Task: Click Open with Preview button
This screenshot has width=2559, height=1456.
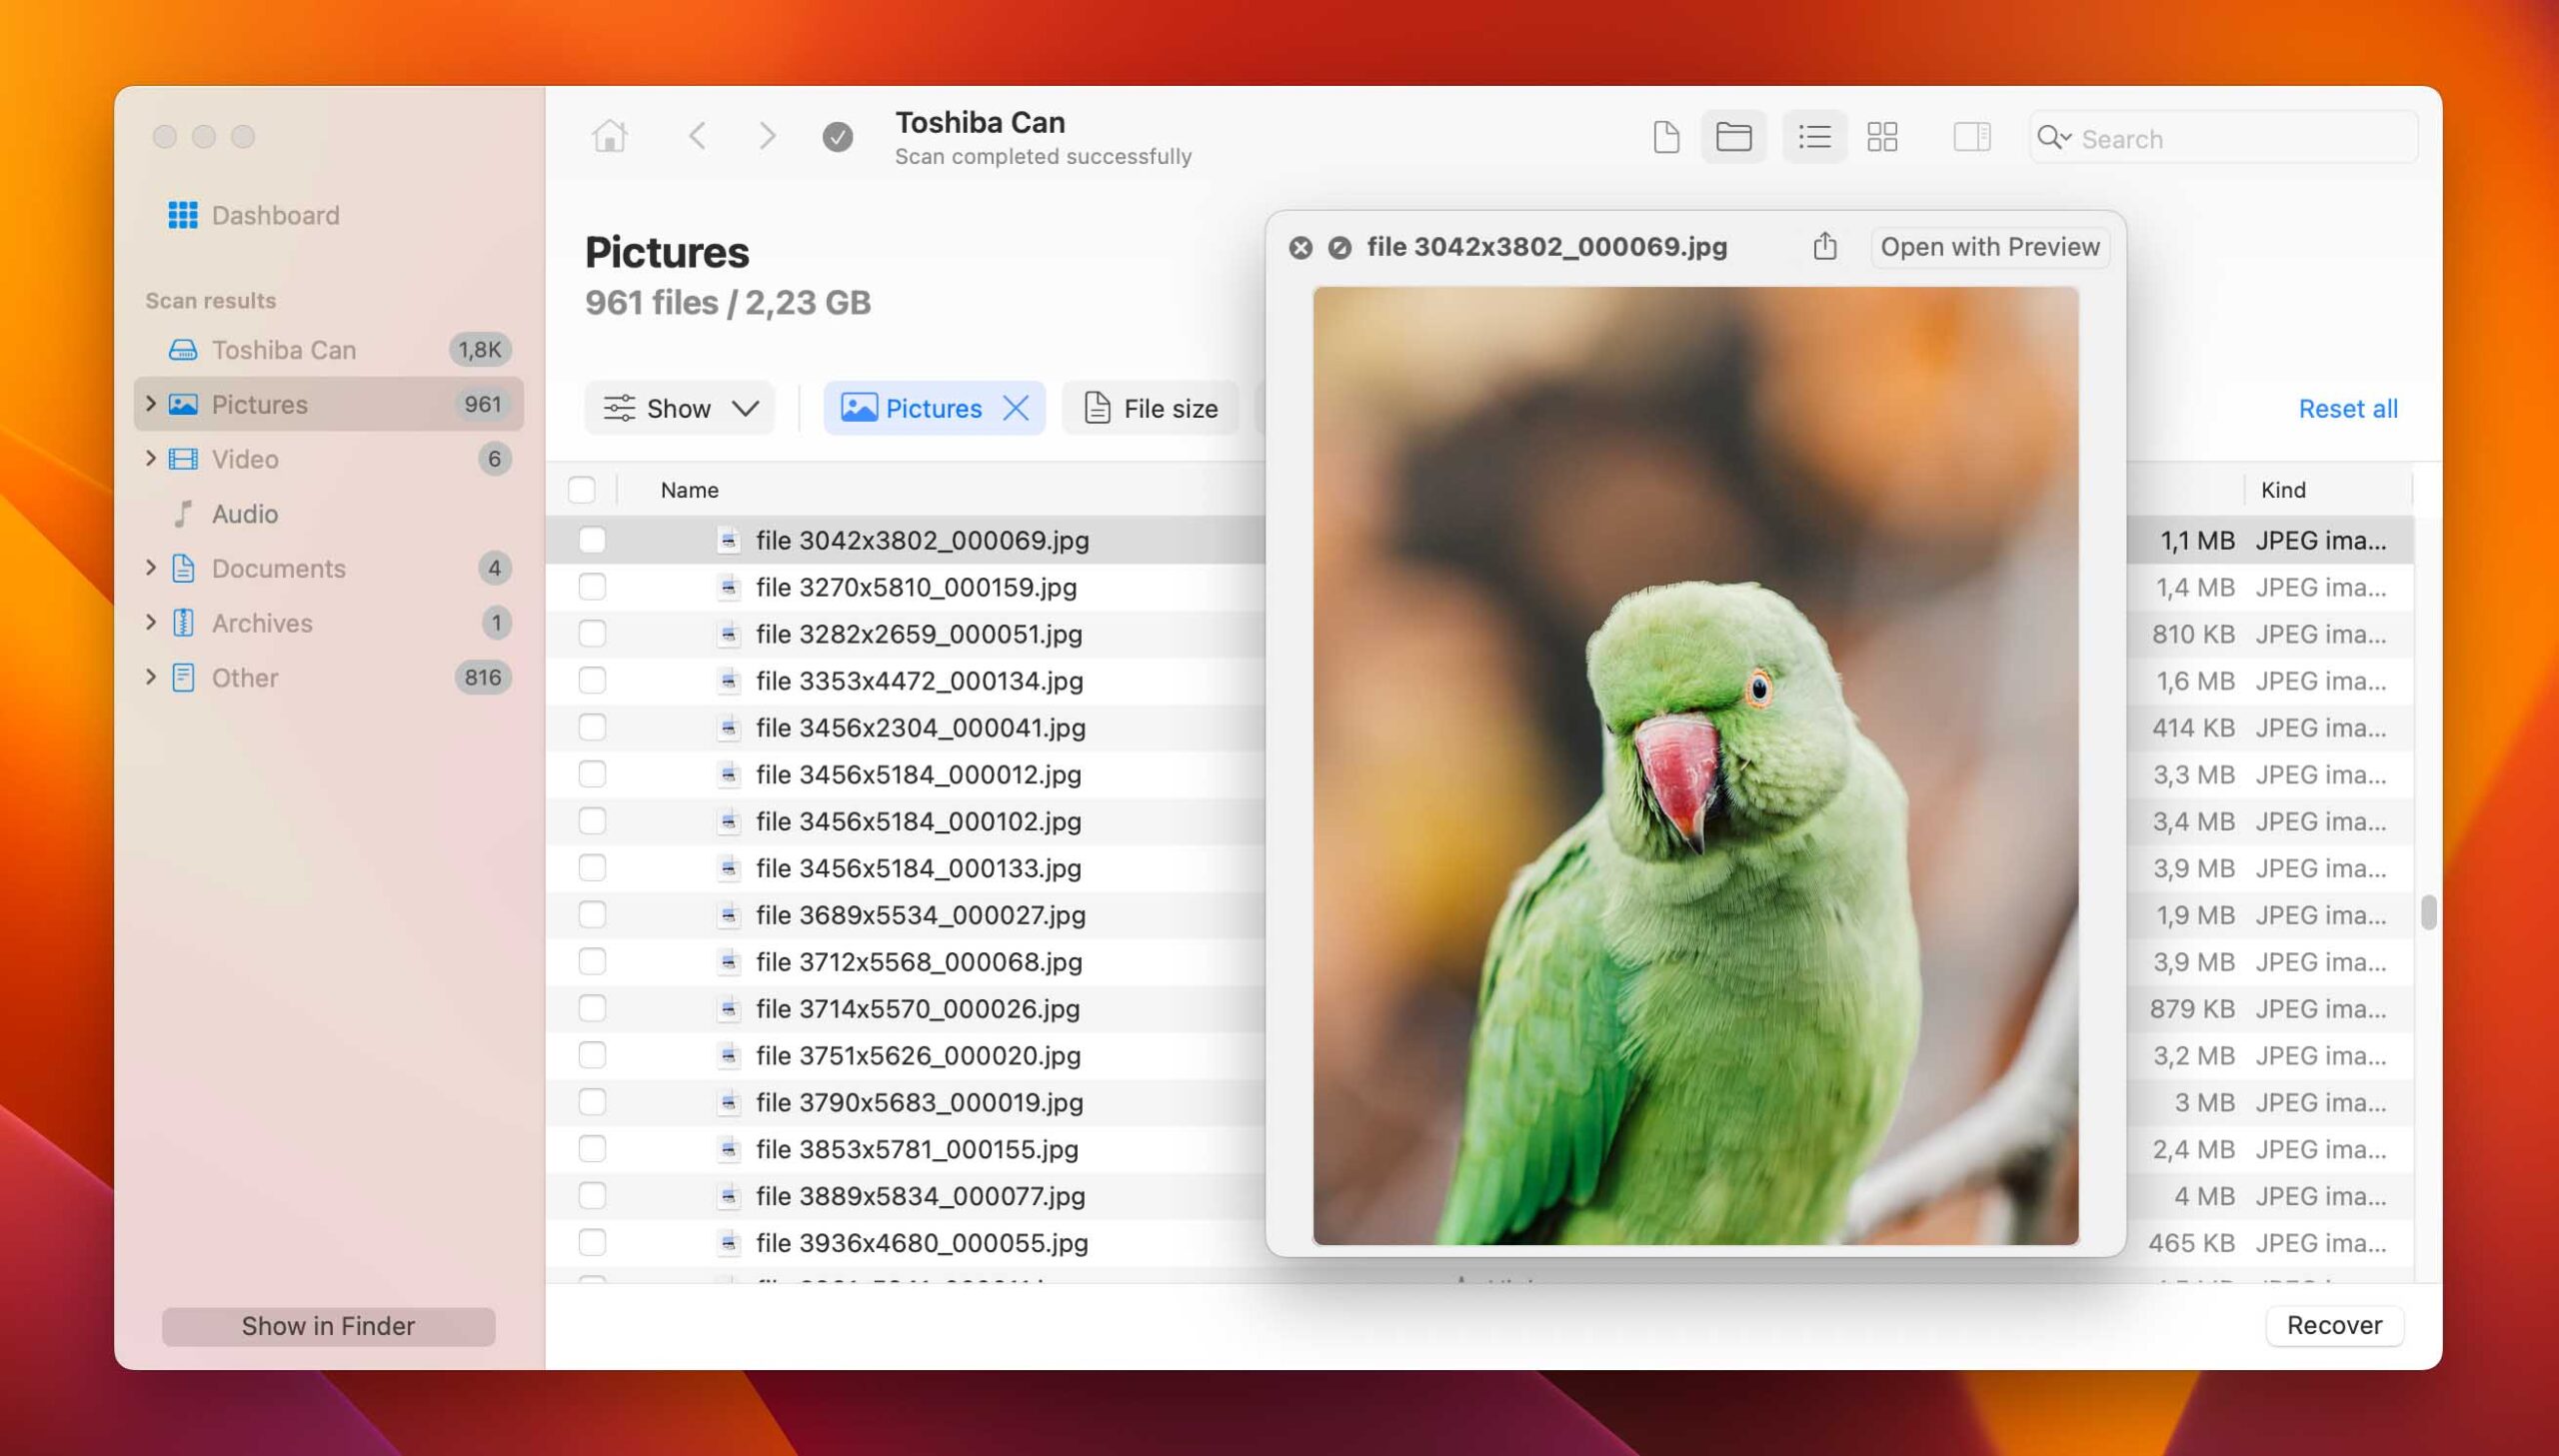Action: click(1990, 247)
